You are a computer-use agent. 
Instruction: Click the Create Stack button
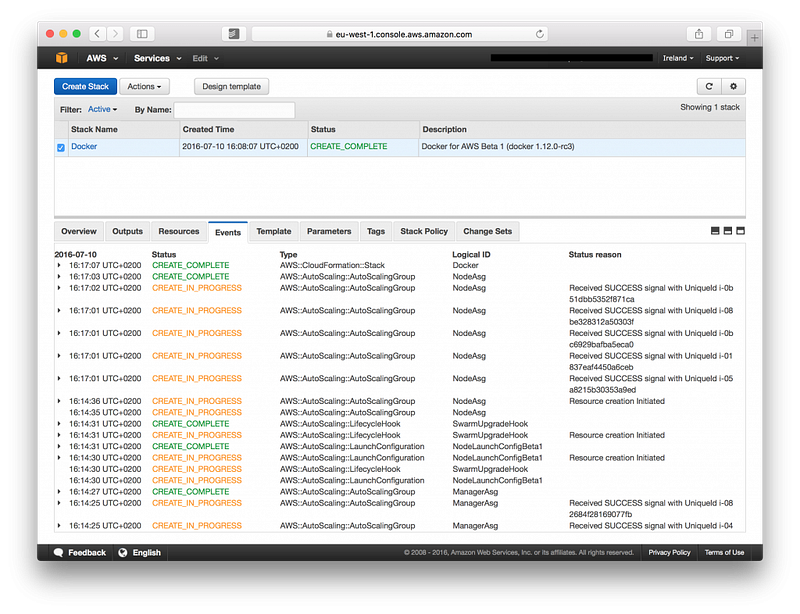coord(85,86)
